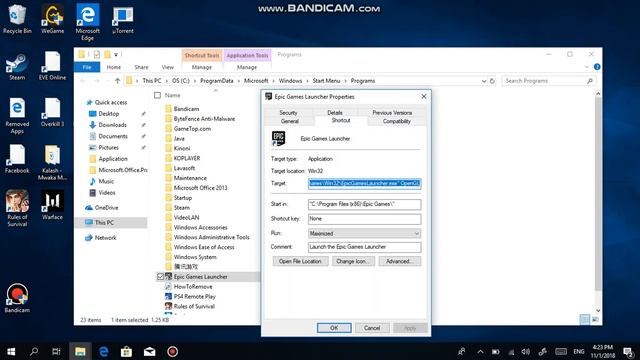This screenshot has height=360, width=640.
Task: Switch to the Security tab
Action: (288, 112)
